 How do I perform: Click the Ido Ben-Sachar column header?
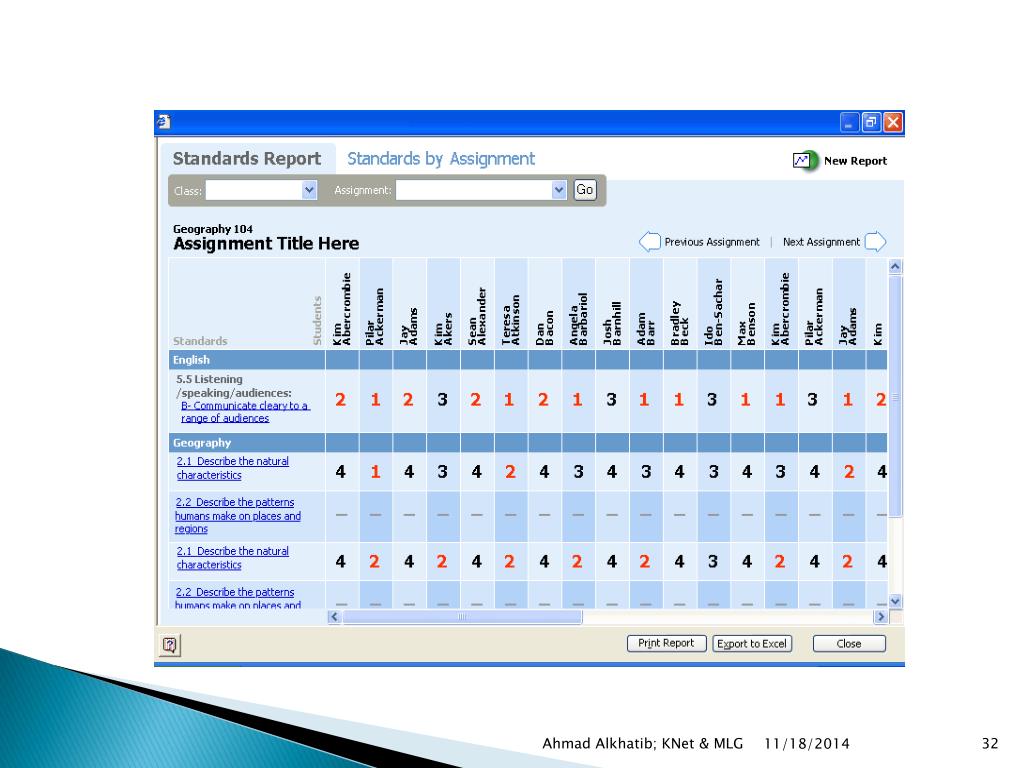(714, 304)
